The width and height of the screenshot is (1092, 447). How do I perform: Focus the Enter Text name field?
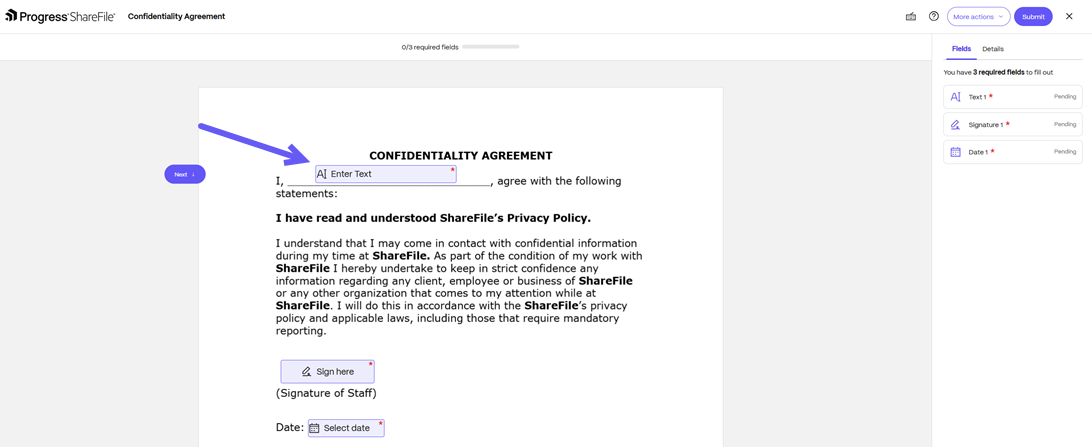pos(386,174)
